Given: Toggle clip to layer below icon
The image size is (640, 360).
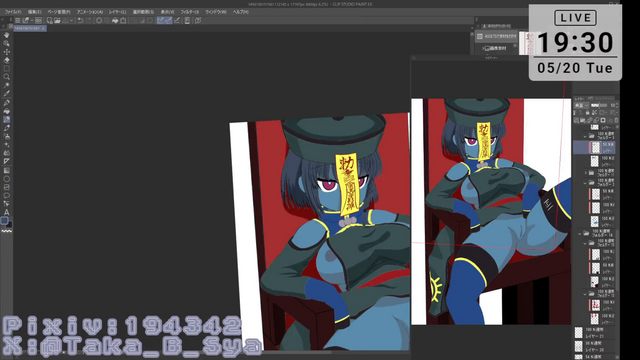Looking at the screenshot, I should 575,113.
